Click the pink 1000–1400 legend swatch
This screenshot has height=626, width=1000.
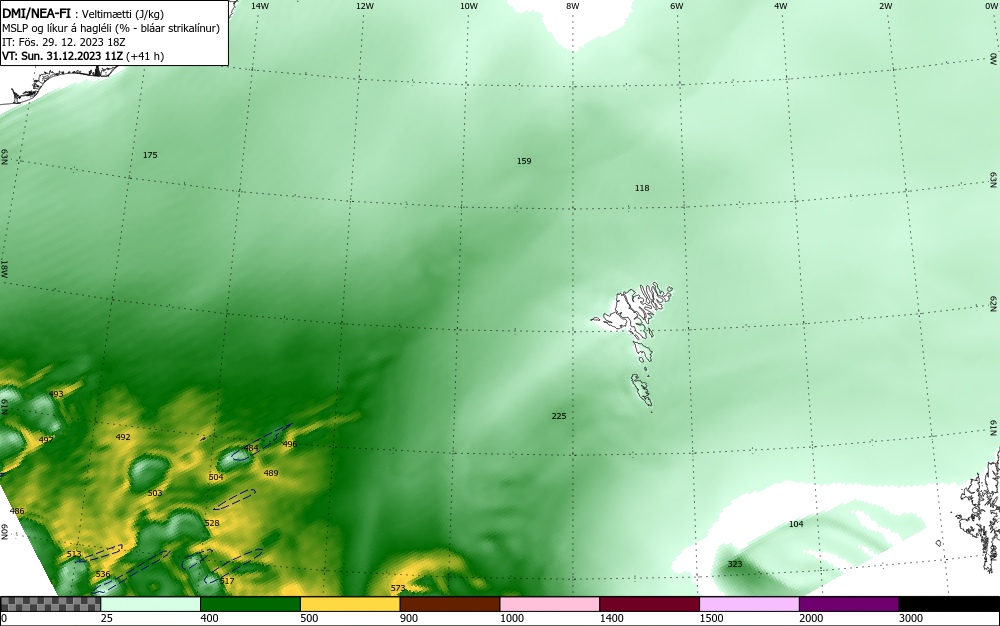(x=550, y=604)
